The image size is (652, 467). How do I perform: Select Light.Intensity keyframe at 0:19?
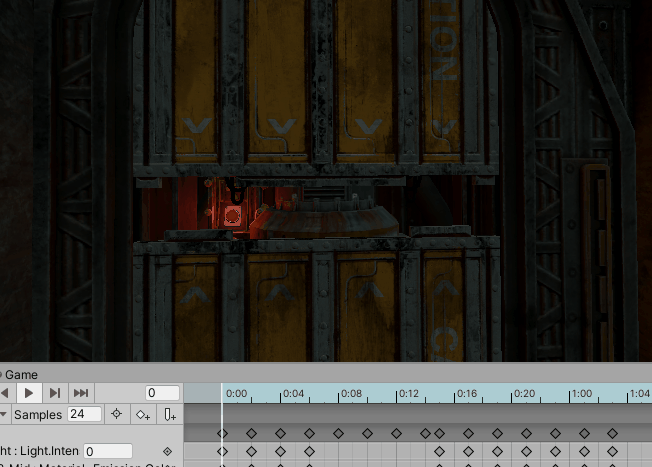tap(497, 451)
